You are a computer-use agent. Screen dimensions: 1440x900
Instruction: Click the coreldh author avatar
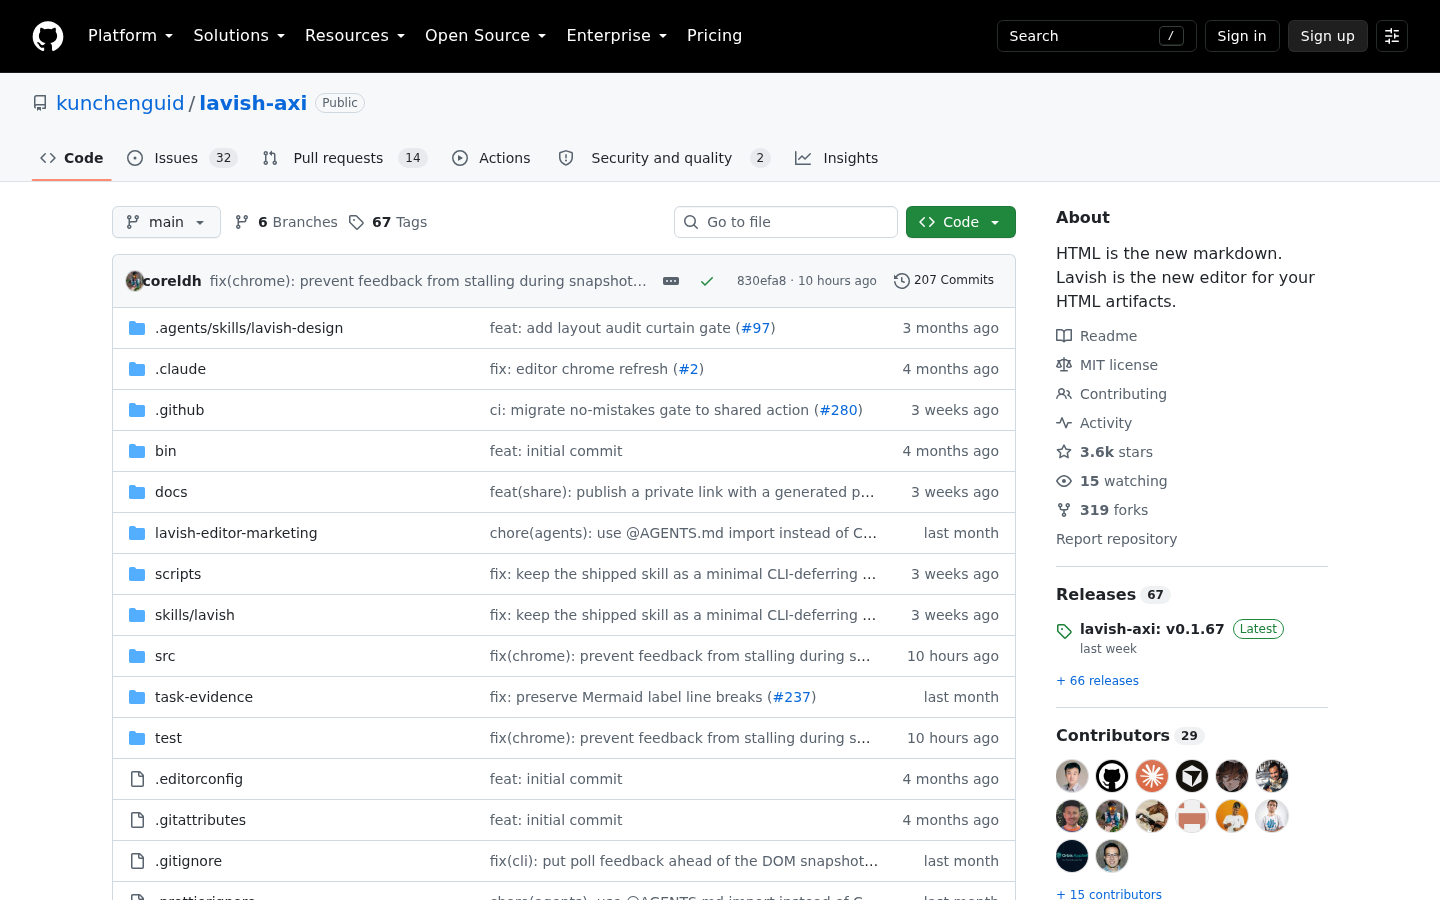(134, 281)
